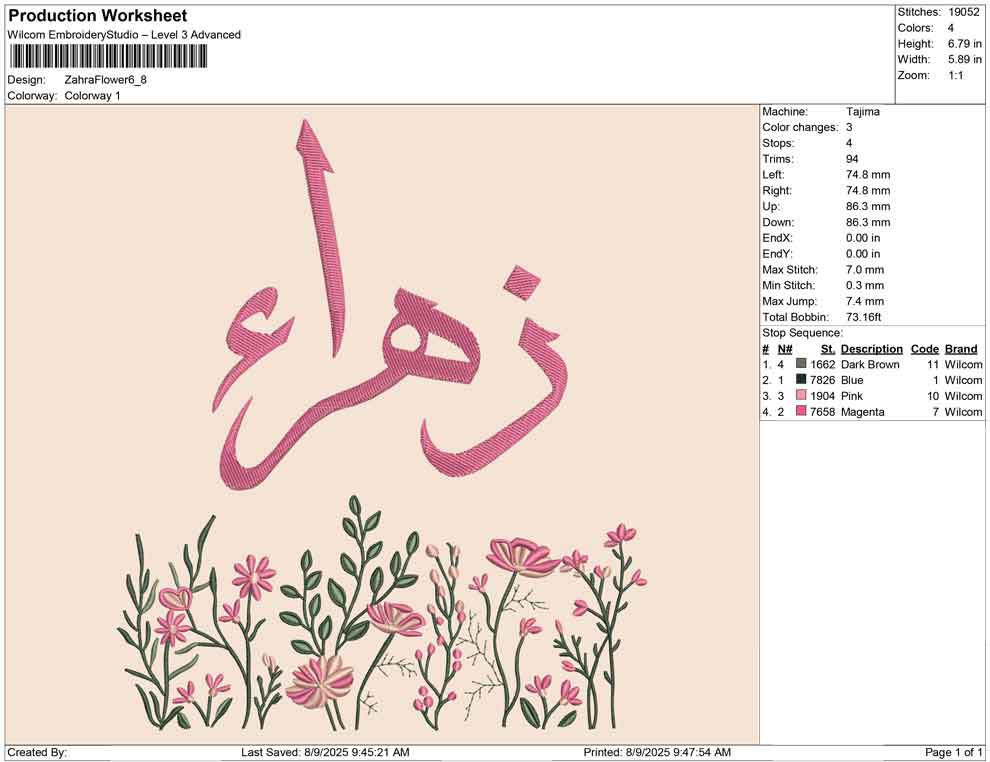Click the Dark Brown thread color swatch
The height and width of the screenshot is (762, 990).
pyautogui.click(x=801, y=364)
